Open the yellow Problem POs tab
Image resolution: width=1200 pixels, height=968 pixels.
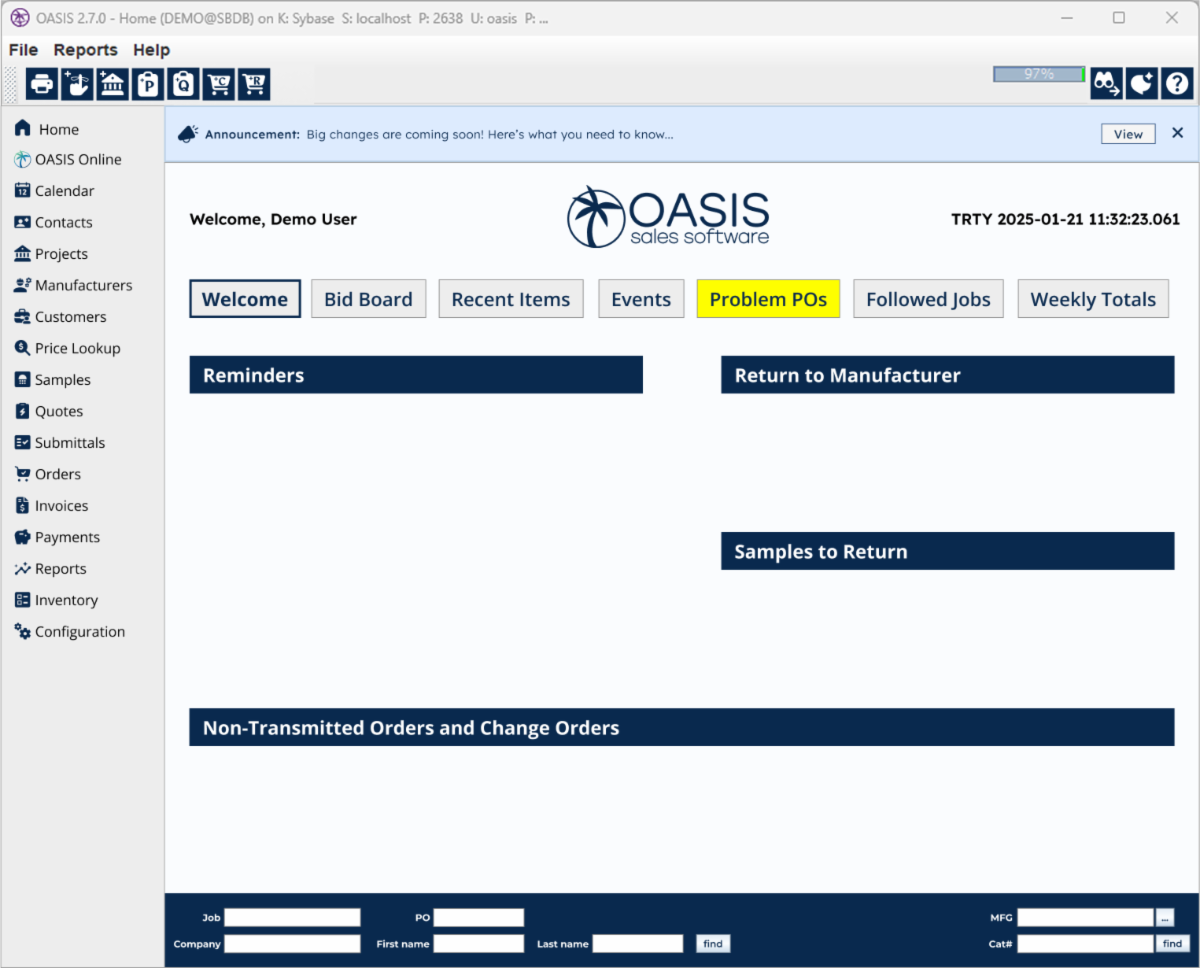point(769,299)
